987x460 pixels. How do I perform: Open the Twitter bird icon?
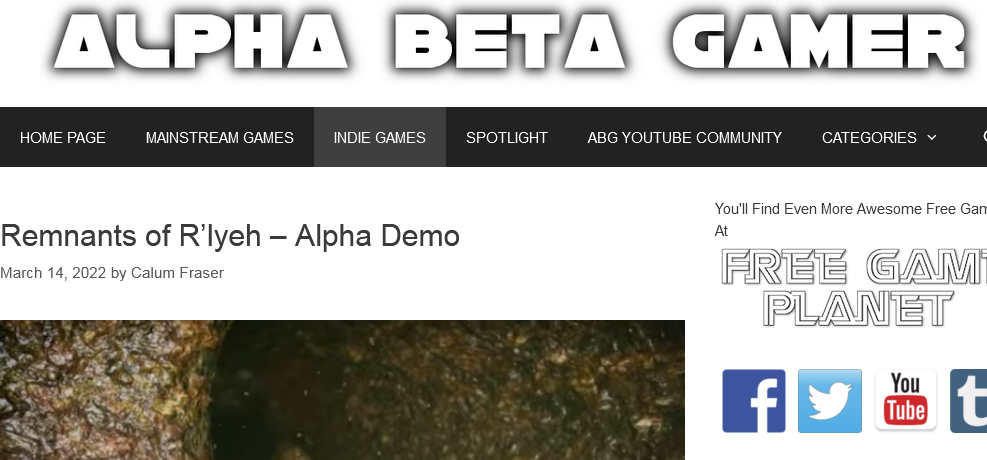830,401
